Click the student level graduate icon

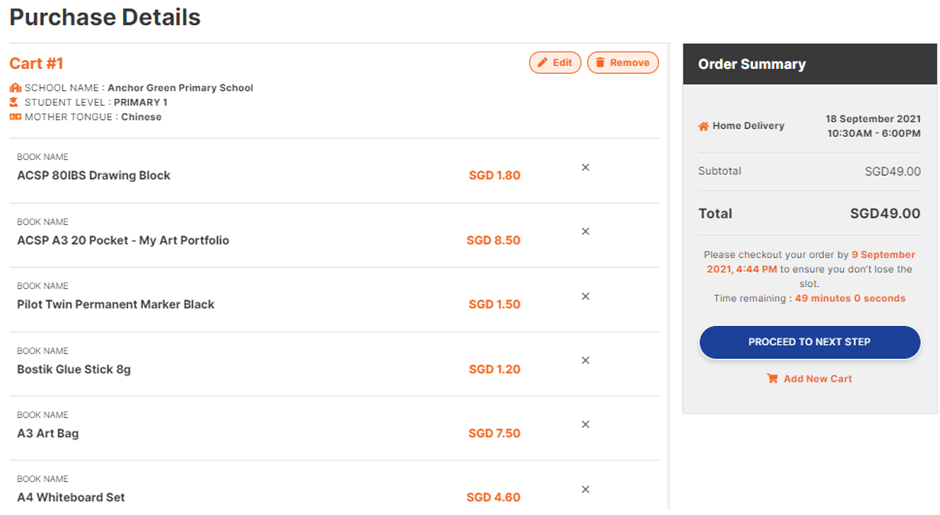(x=14, y=102)
